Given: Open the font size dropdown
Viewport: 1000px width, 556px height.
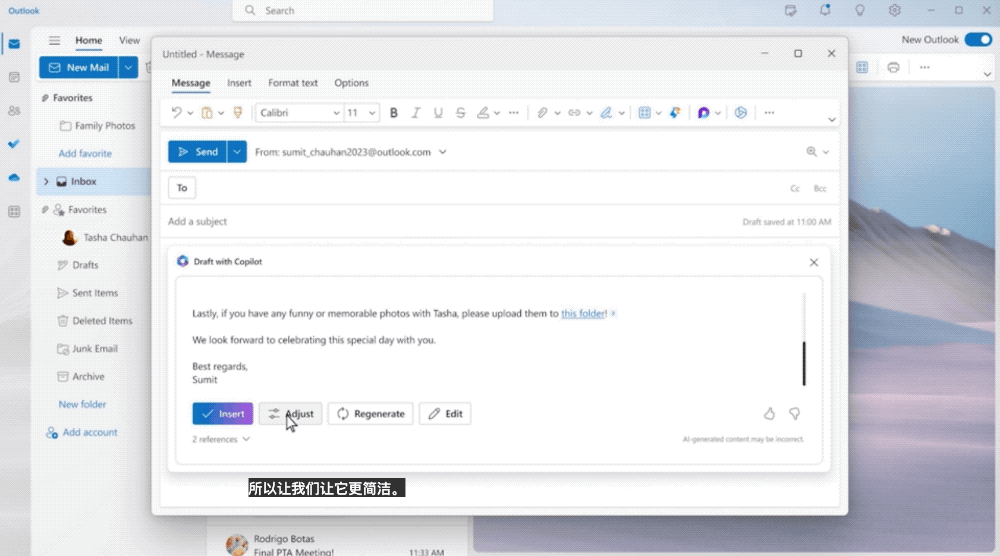Looking at the screenshot, I should 361,113.
